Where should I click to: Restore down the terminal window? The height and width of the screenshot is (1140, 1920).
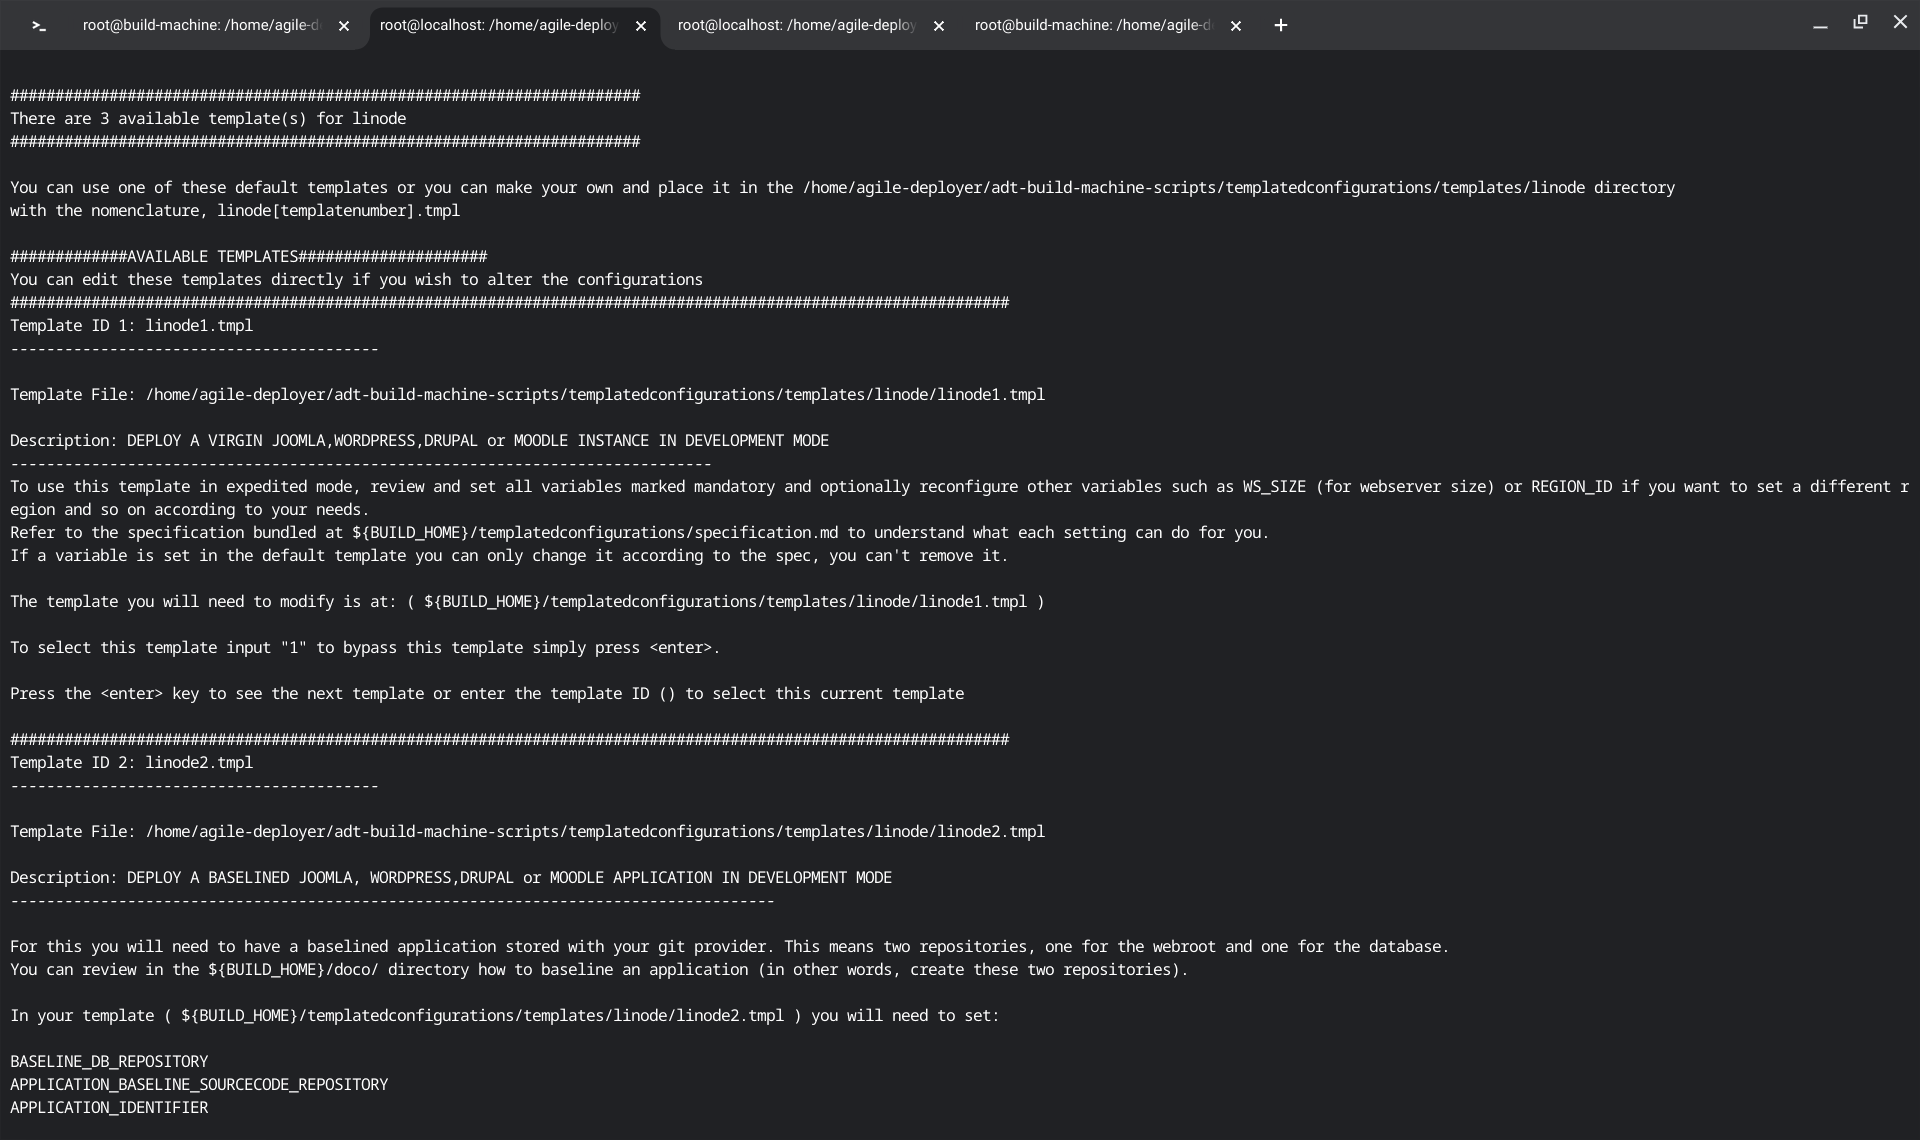(1860, 22)
